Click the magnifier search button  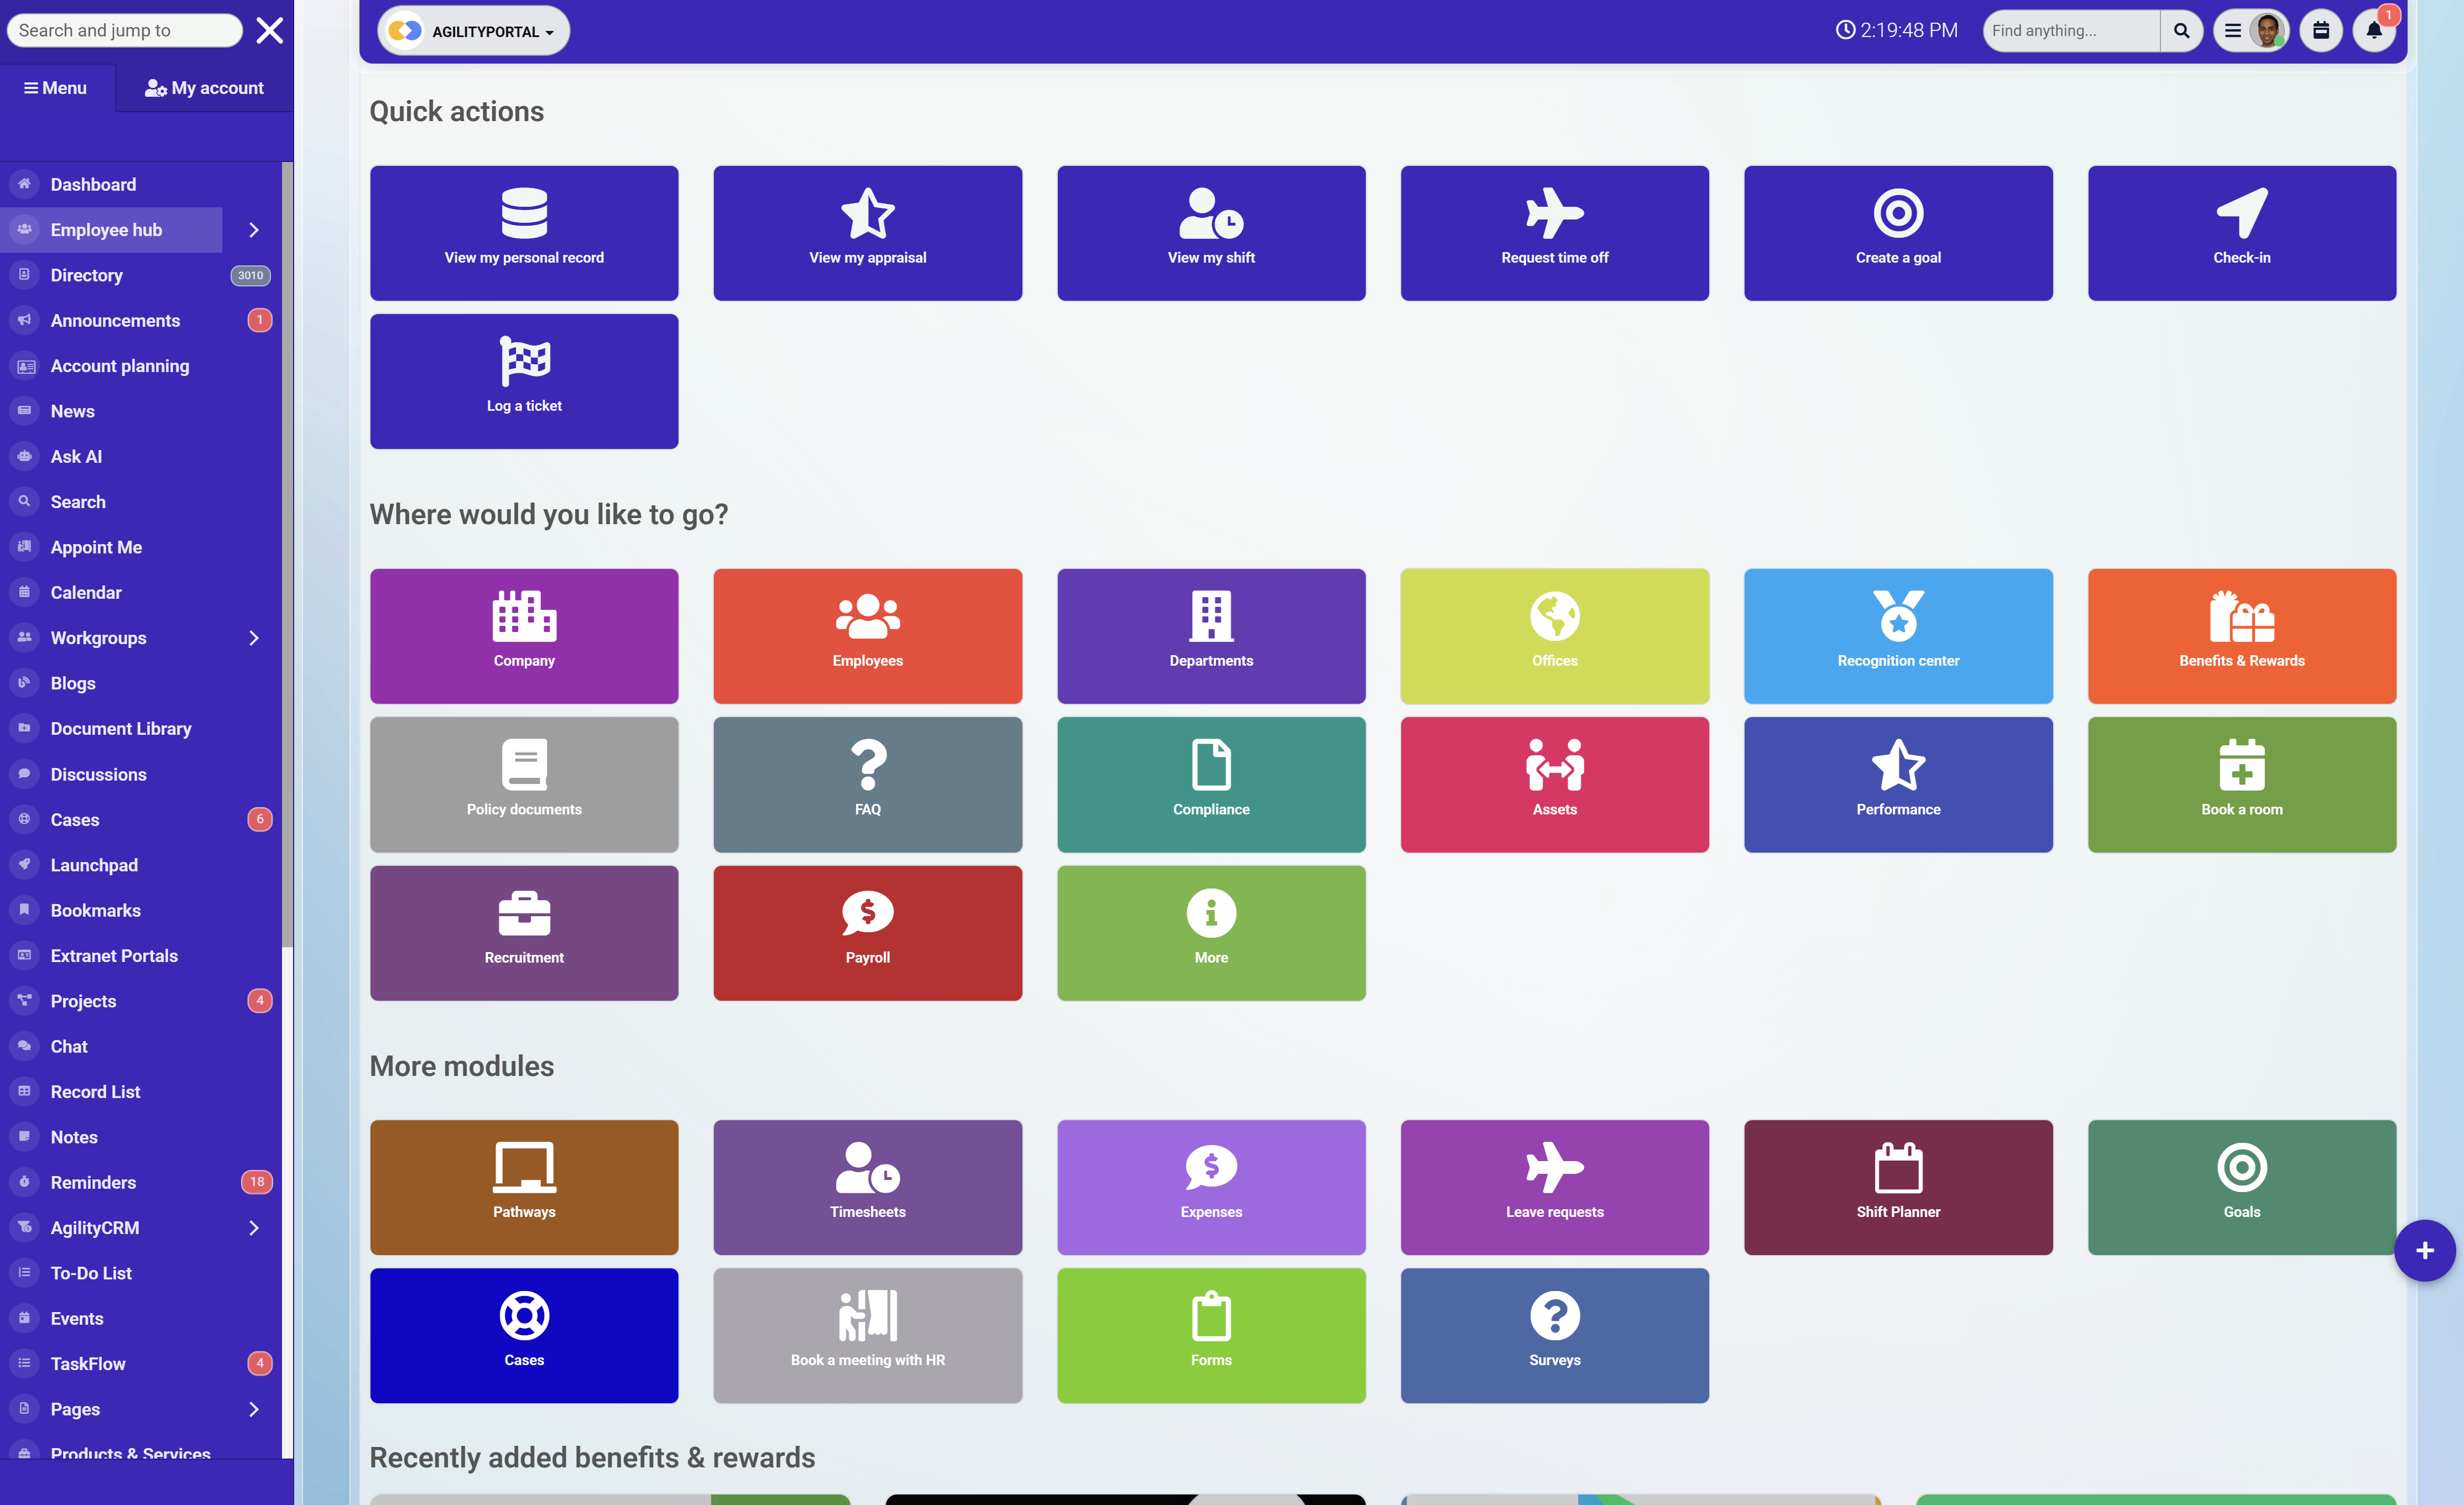point(2181,31)
